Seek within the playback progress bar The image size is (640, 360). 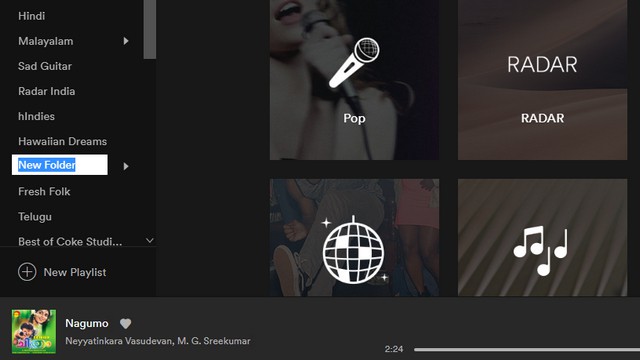tap(527, 349)
